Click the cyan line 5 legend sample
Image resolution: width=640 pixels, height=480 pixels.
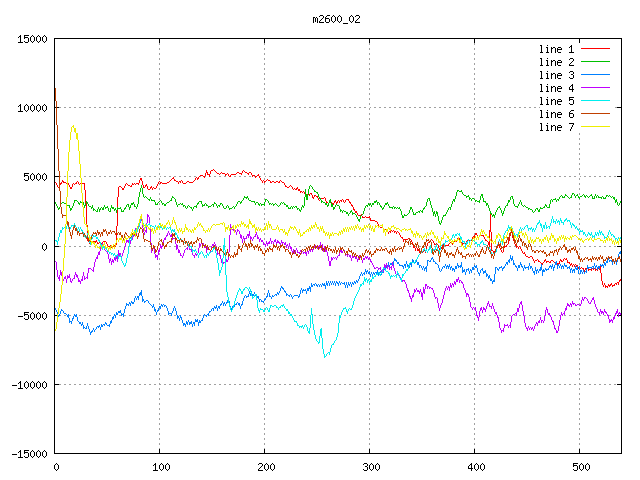(x=596, y=101)
